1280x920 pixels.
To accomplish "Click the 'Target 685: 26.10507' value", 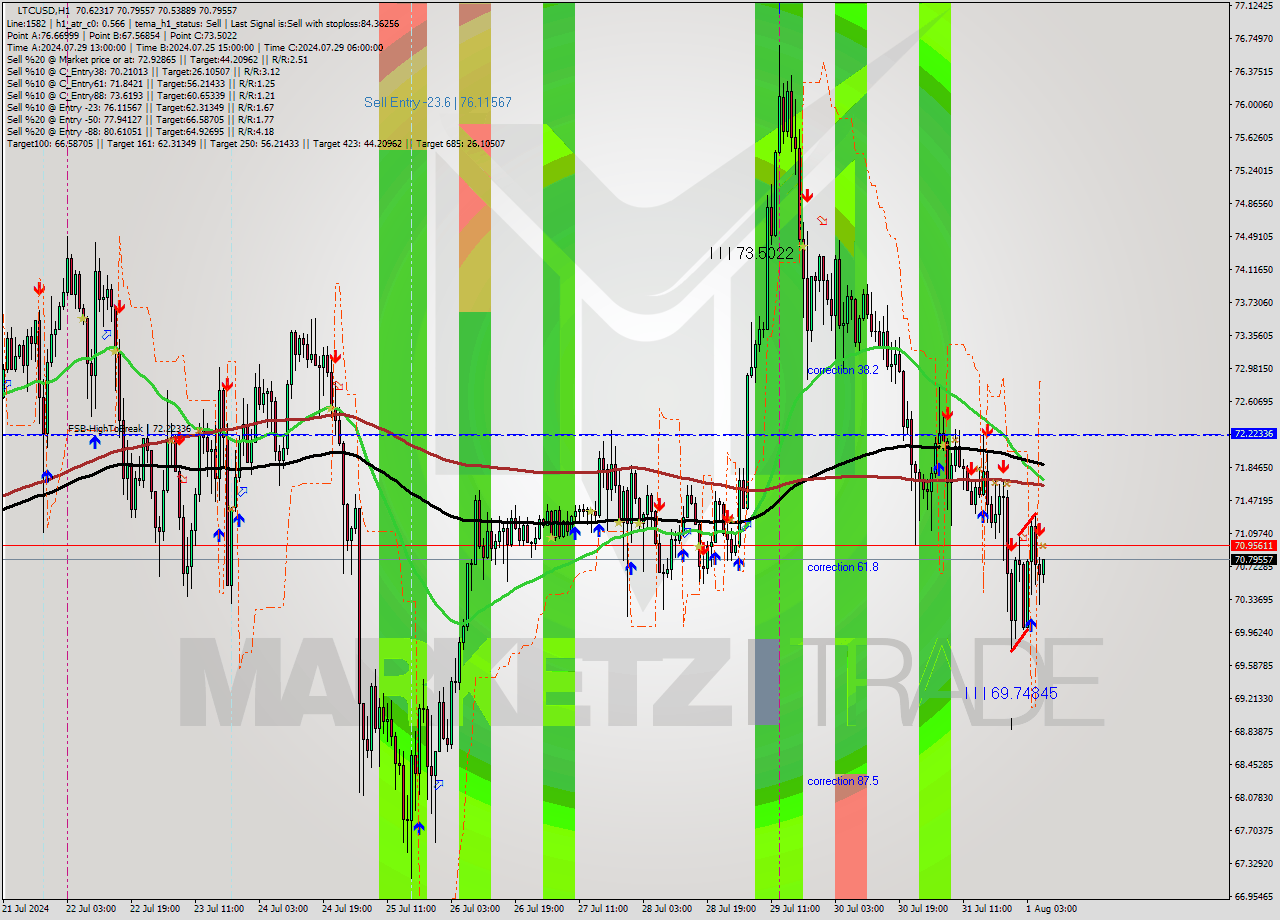I will coord(460,143).
